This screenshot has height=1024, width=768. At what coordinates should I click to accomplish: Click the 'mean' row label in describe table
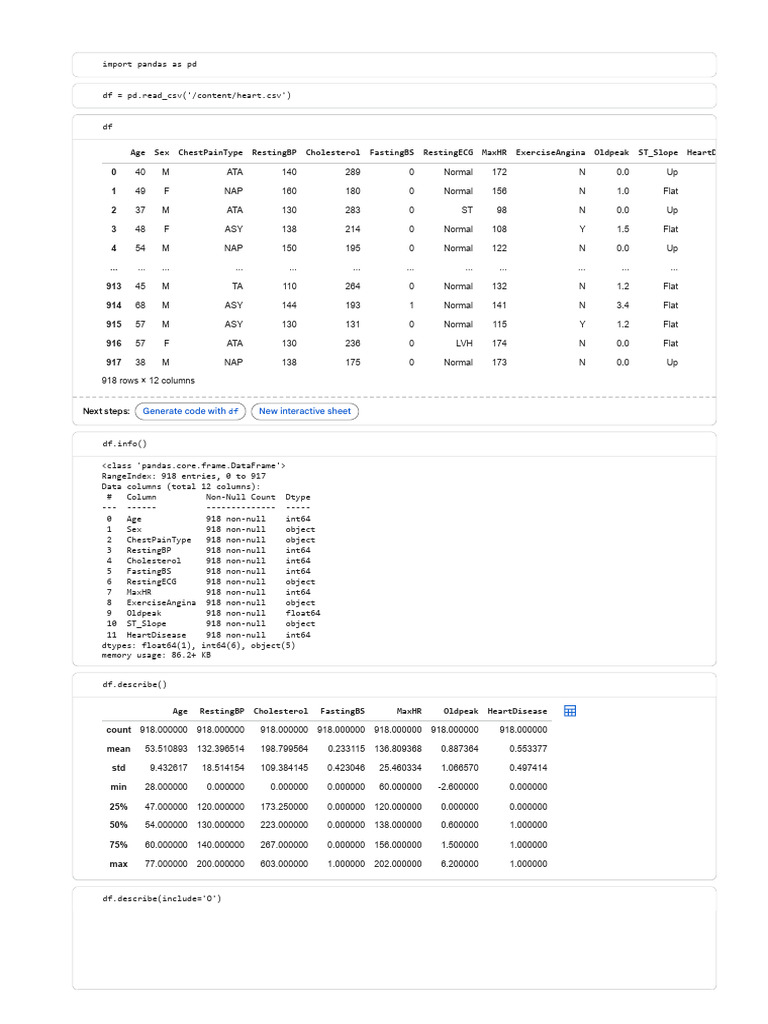click(x=118, y=749)
